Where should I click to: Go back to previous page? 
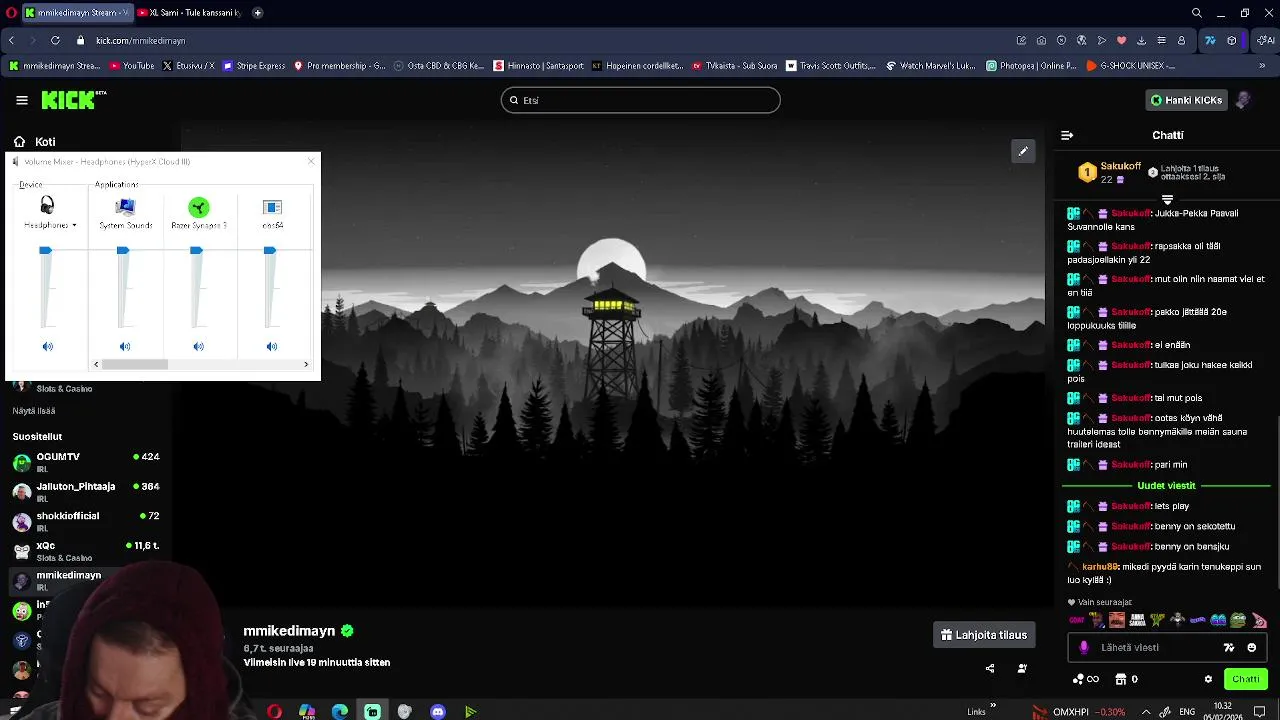(11, 40)
